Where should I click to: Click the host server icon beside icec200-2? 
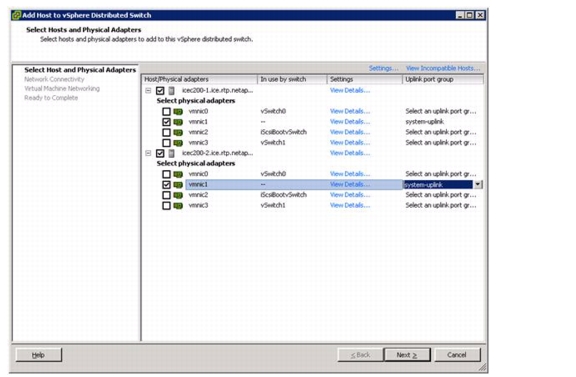(x=172, y=153)
